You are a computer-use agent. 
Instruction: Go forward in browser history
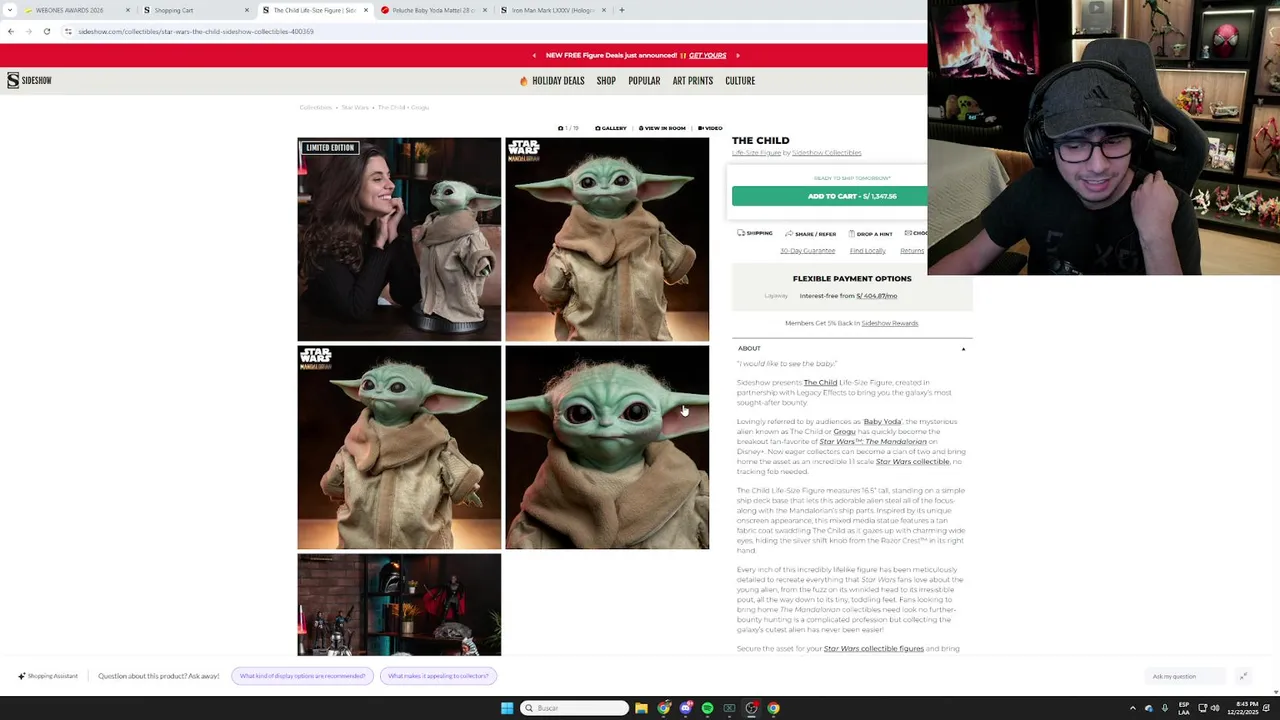pyautogui.click(x=28, y=31)
